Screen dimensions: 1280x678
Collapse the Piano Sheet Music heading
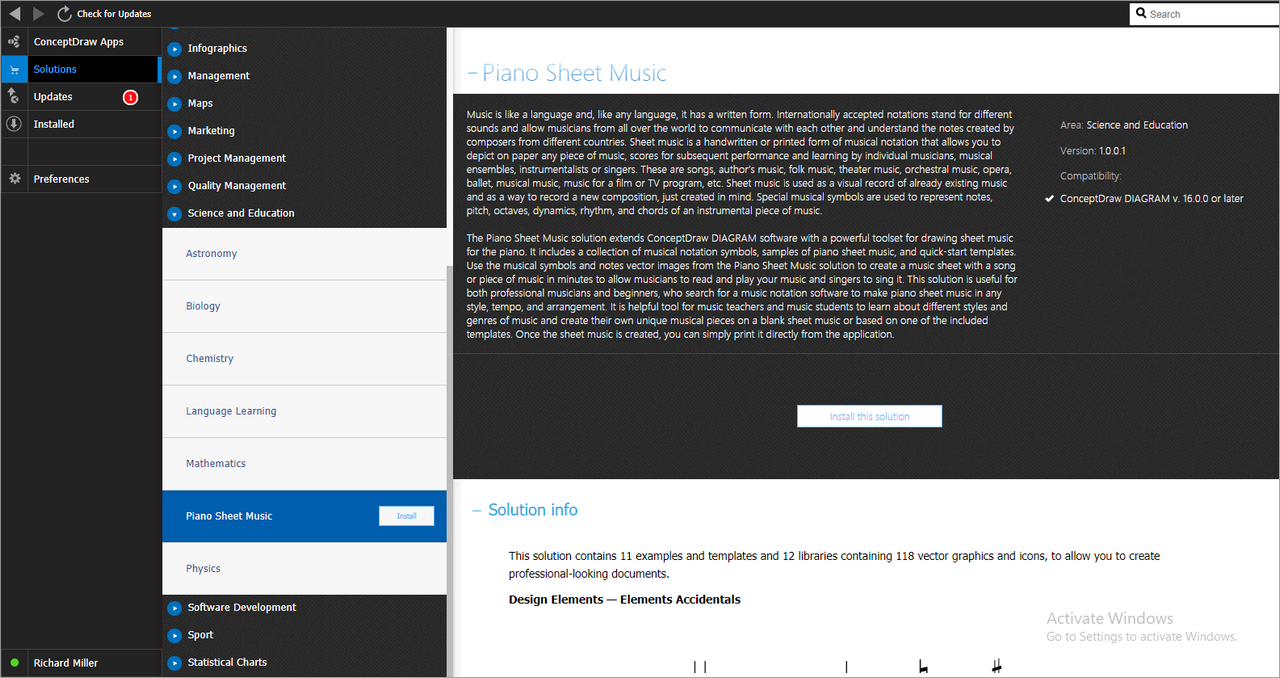[472, 73]
